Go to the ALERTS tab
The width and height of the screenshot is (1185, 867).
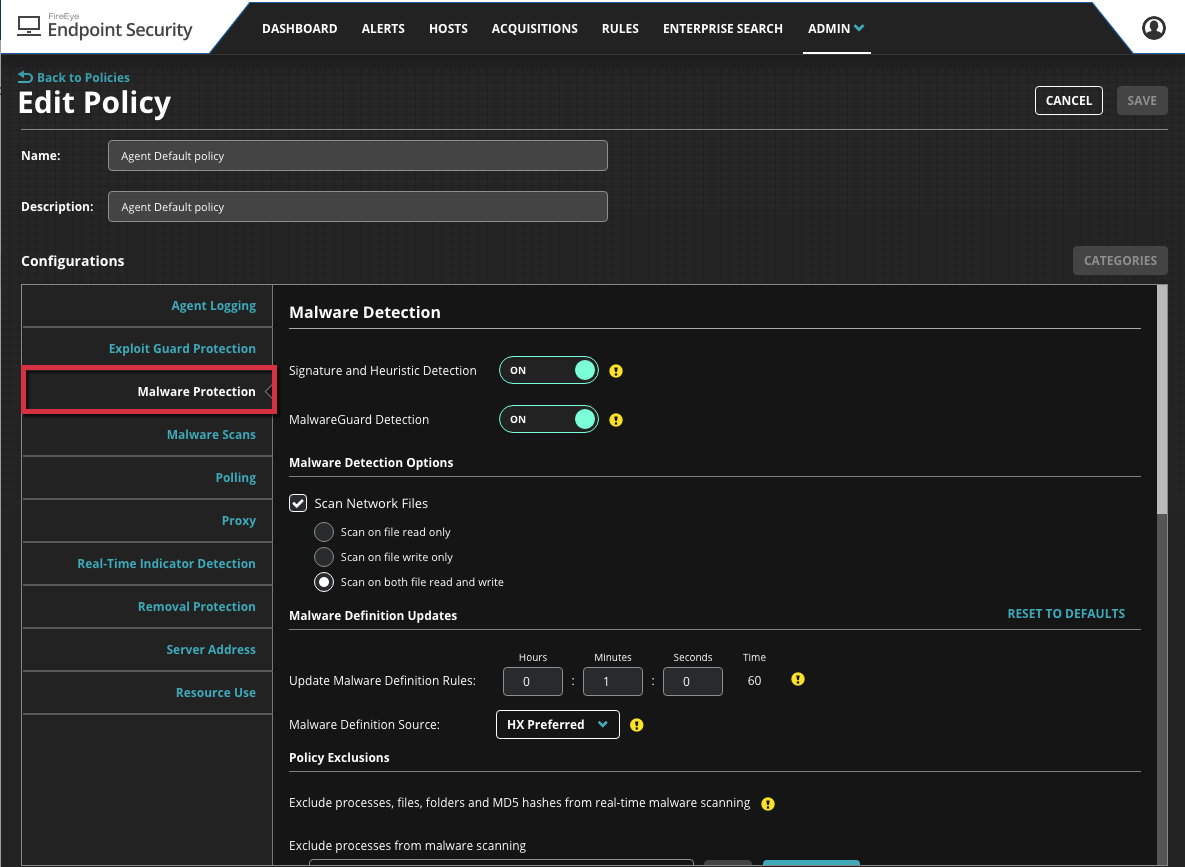tap(383, 29)
